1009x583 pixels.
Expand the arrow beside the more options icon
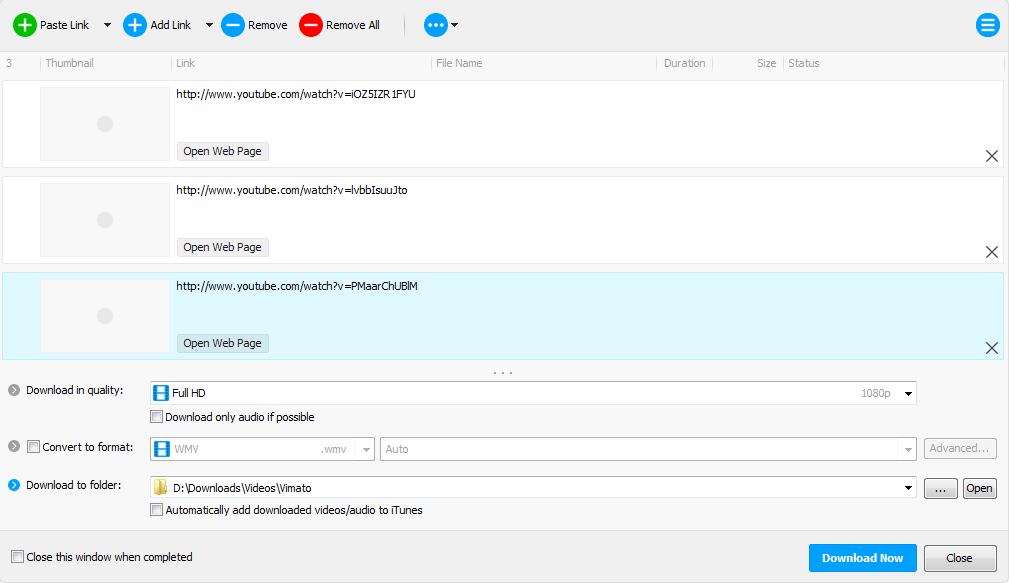(x=454, y=25)
